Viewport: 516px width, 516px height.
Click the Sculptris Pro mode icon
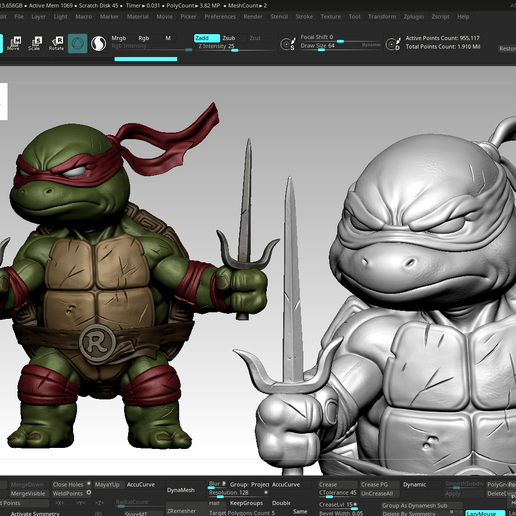click(98, 43)
